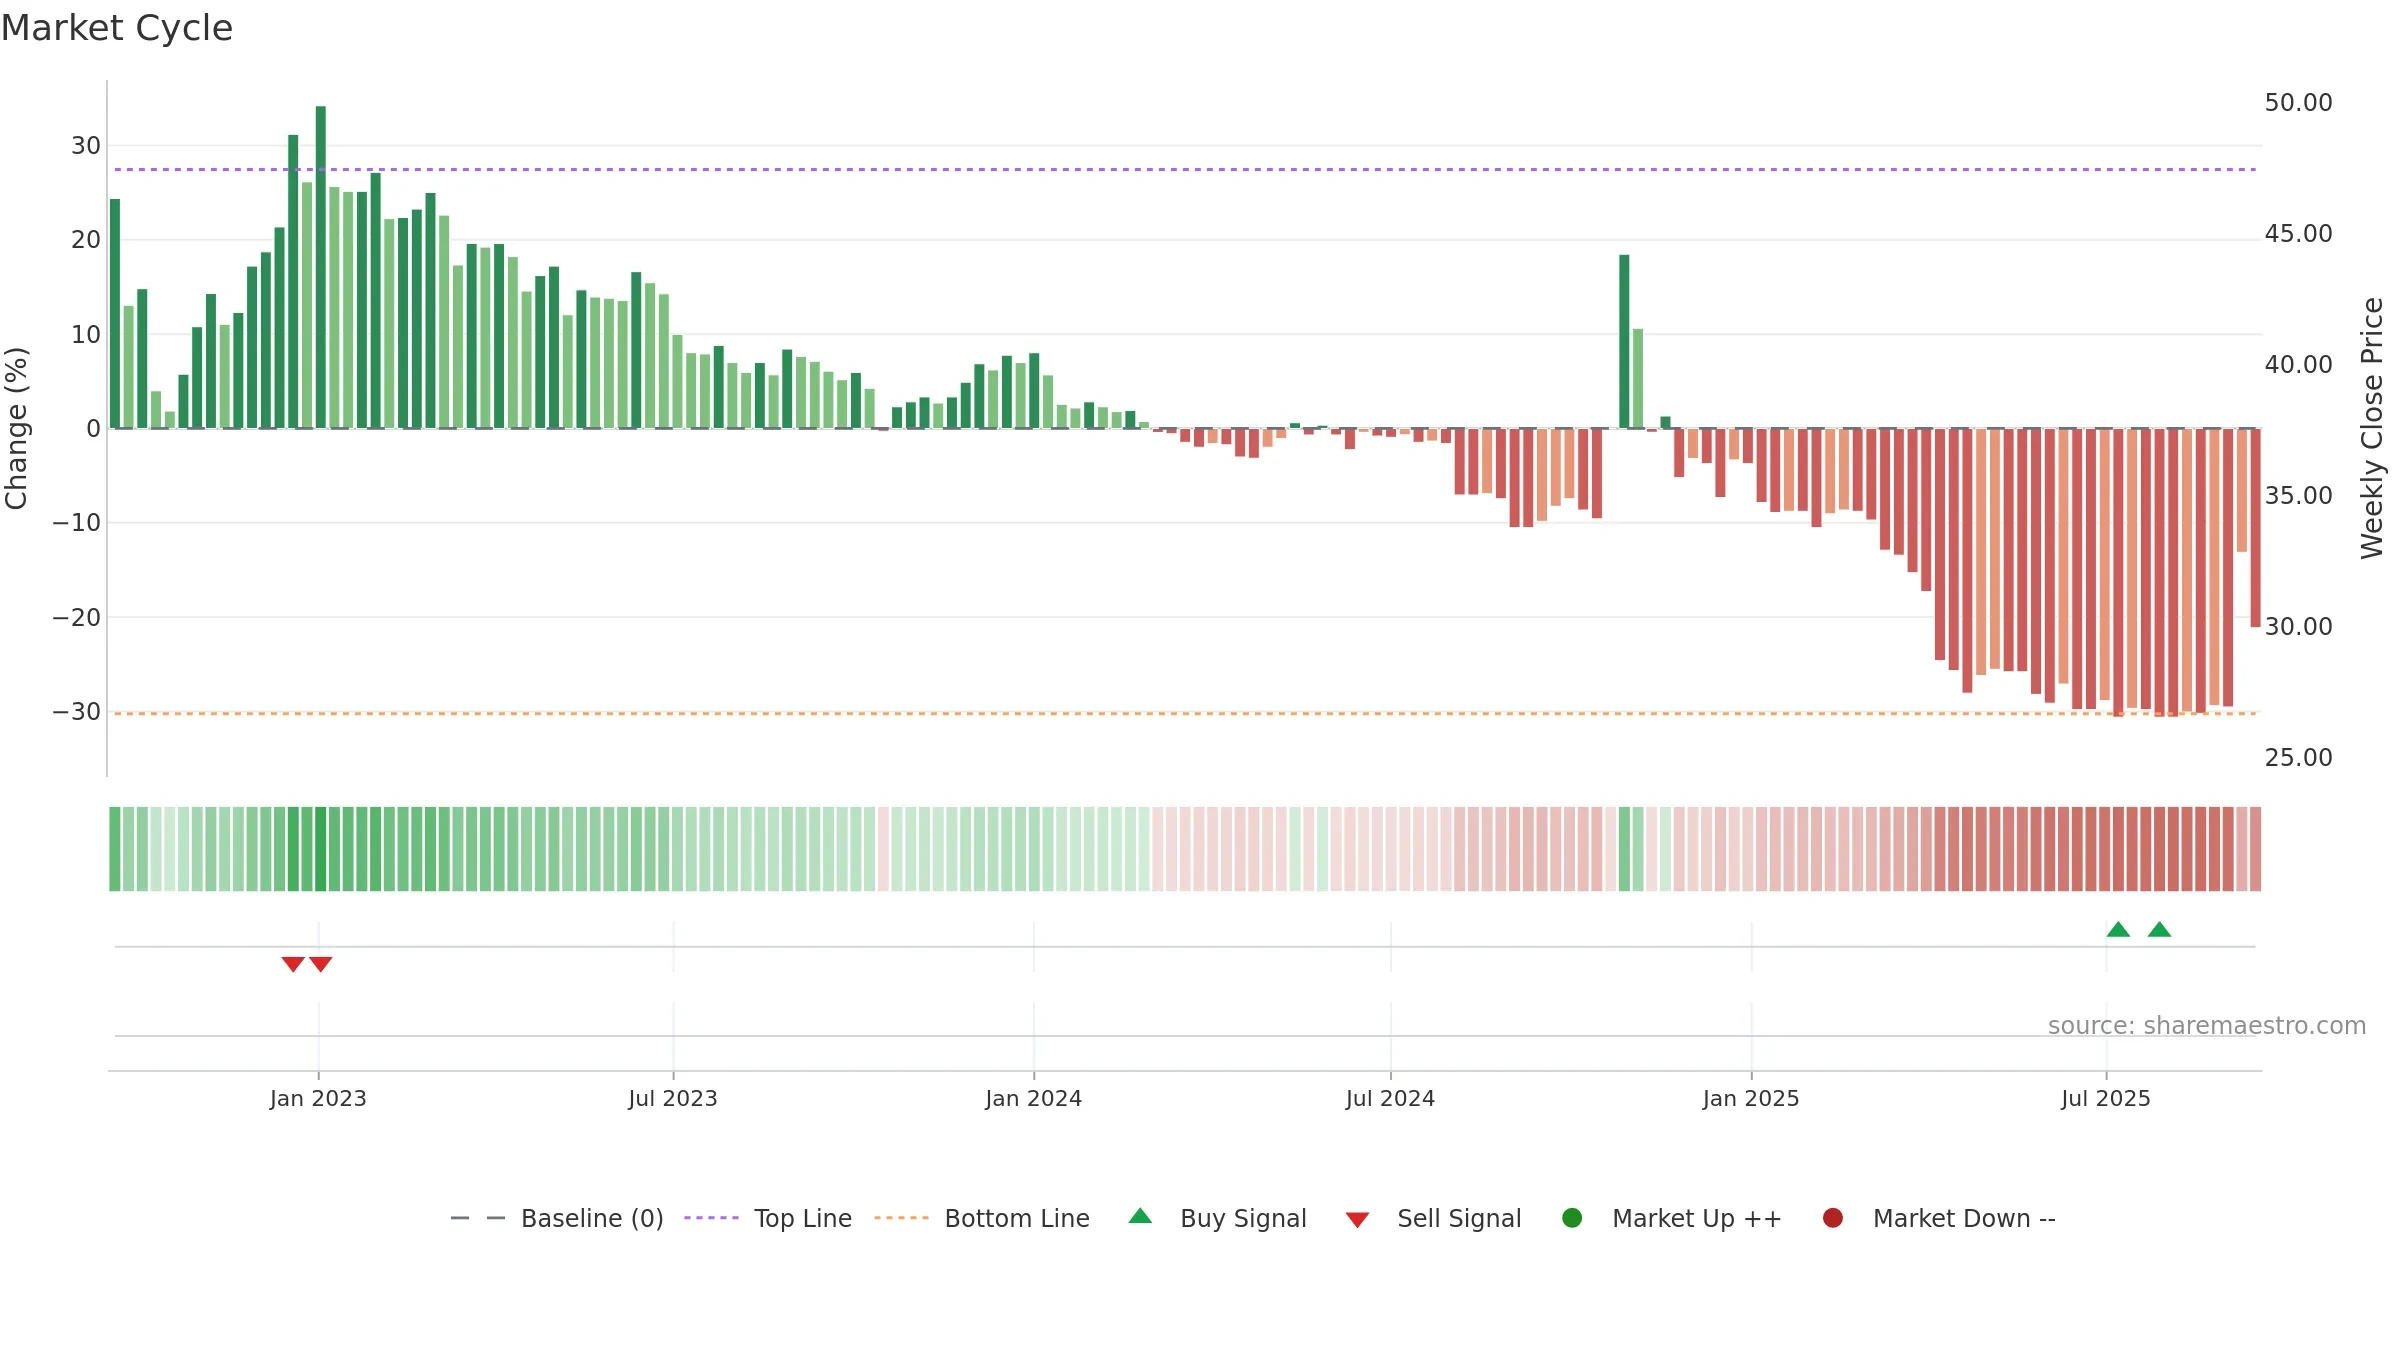Click the tallest green bar above 30 percent
This screenshot has height=1350, width=2400.
coord(321,267)
